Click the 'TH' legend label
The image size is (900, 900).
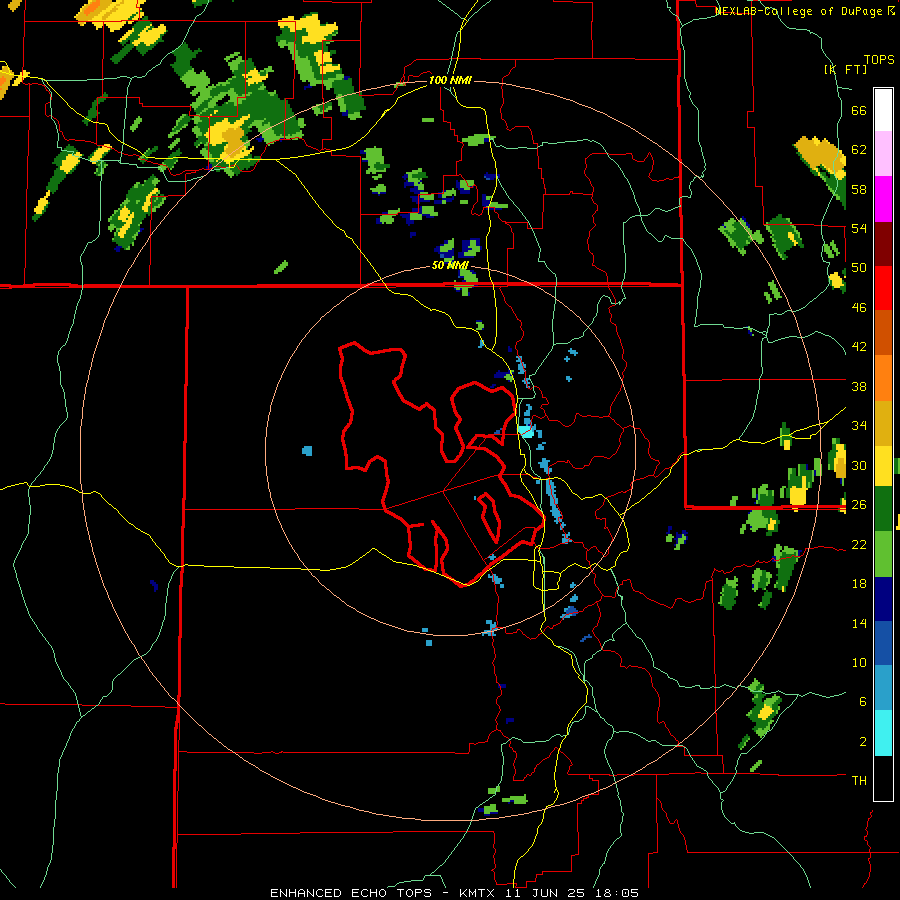859,781
